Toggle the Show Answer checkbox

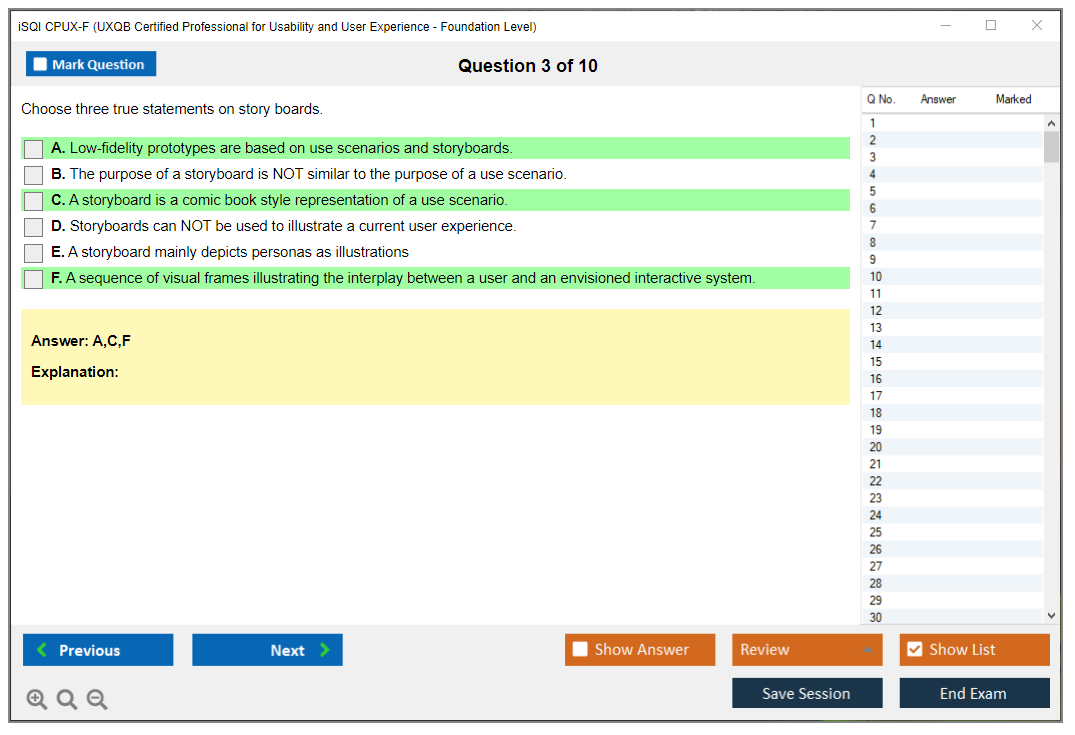point(580,650)
